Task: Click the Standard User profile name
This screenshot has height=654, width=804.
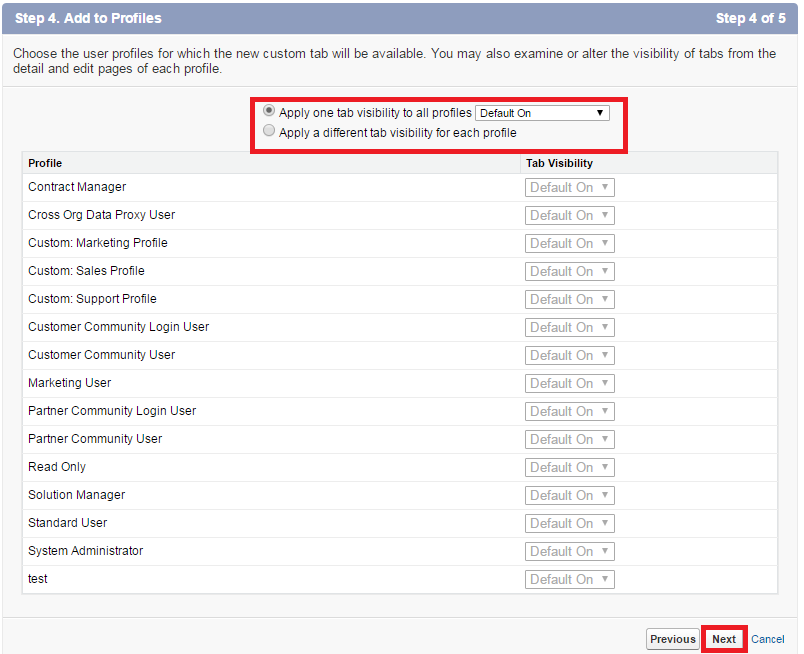Action: 68,523
